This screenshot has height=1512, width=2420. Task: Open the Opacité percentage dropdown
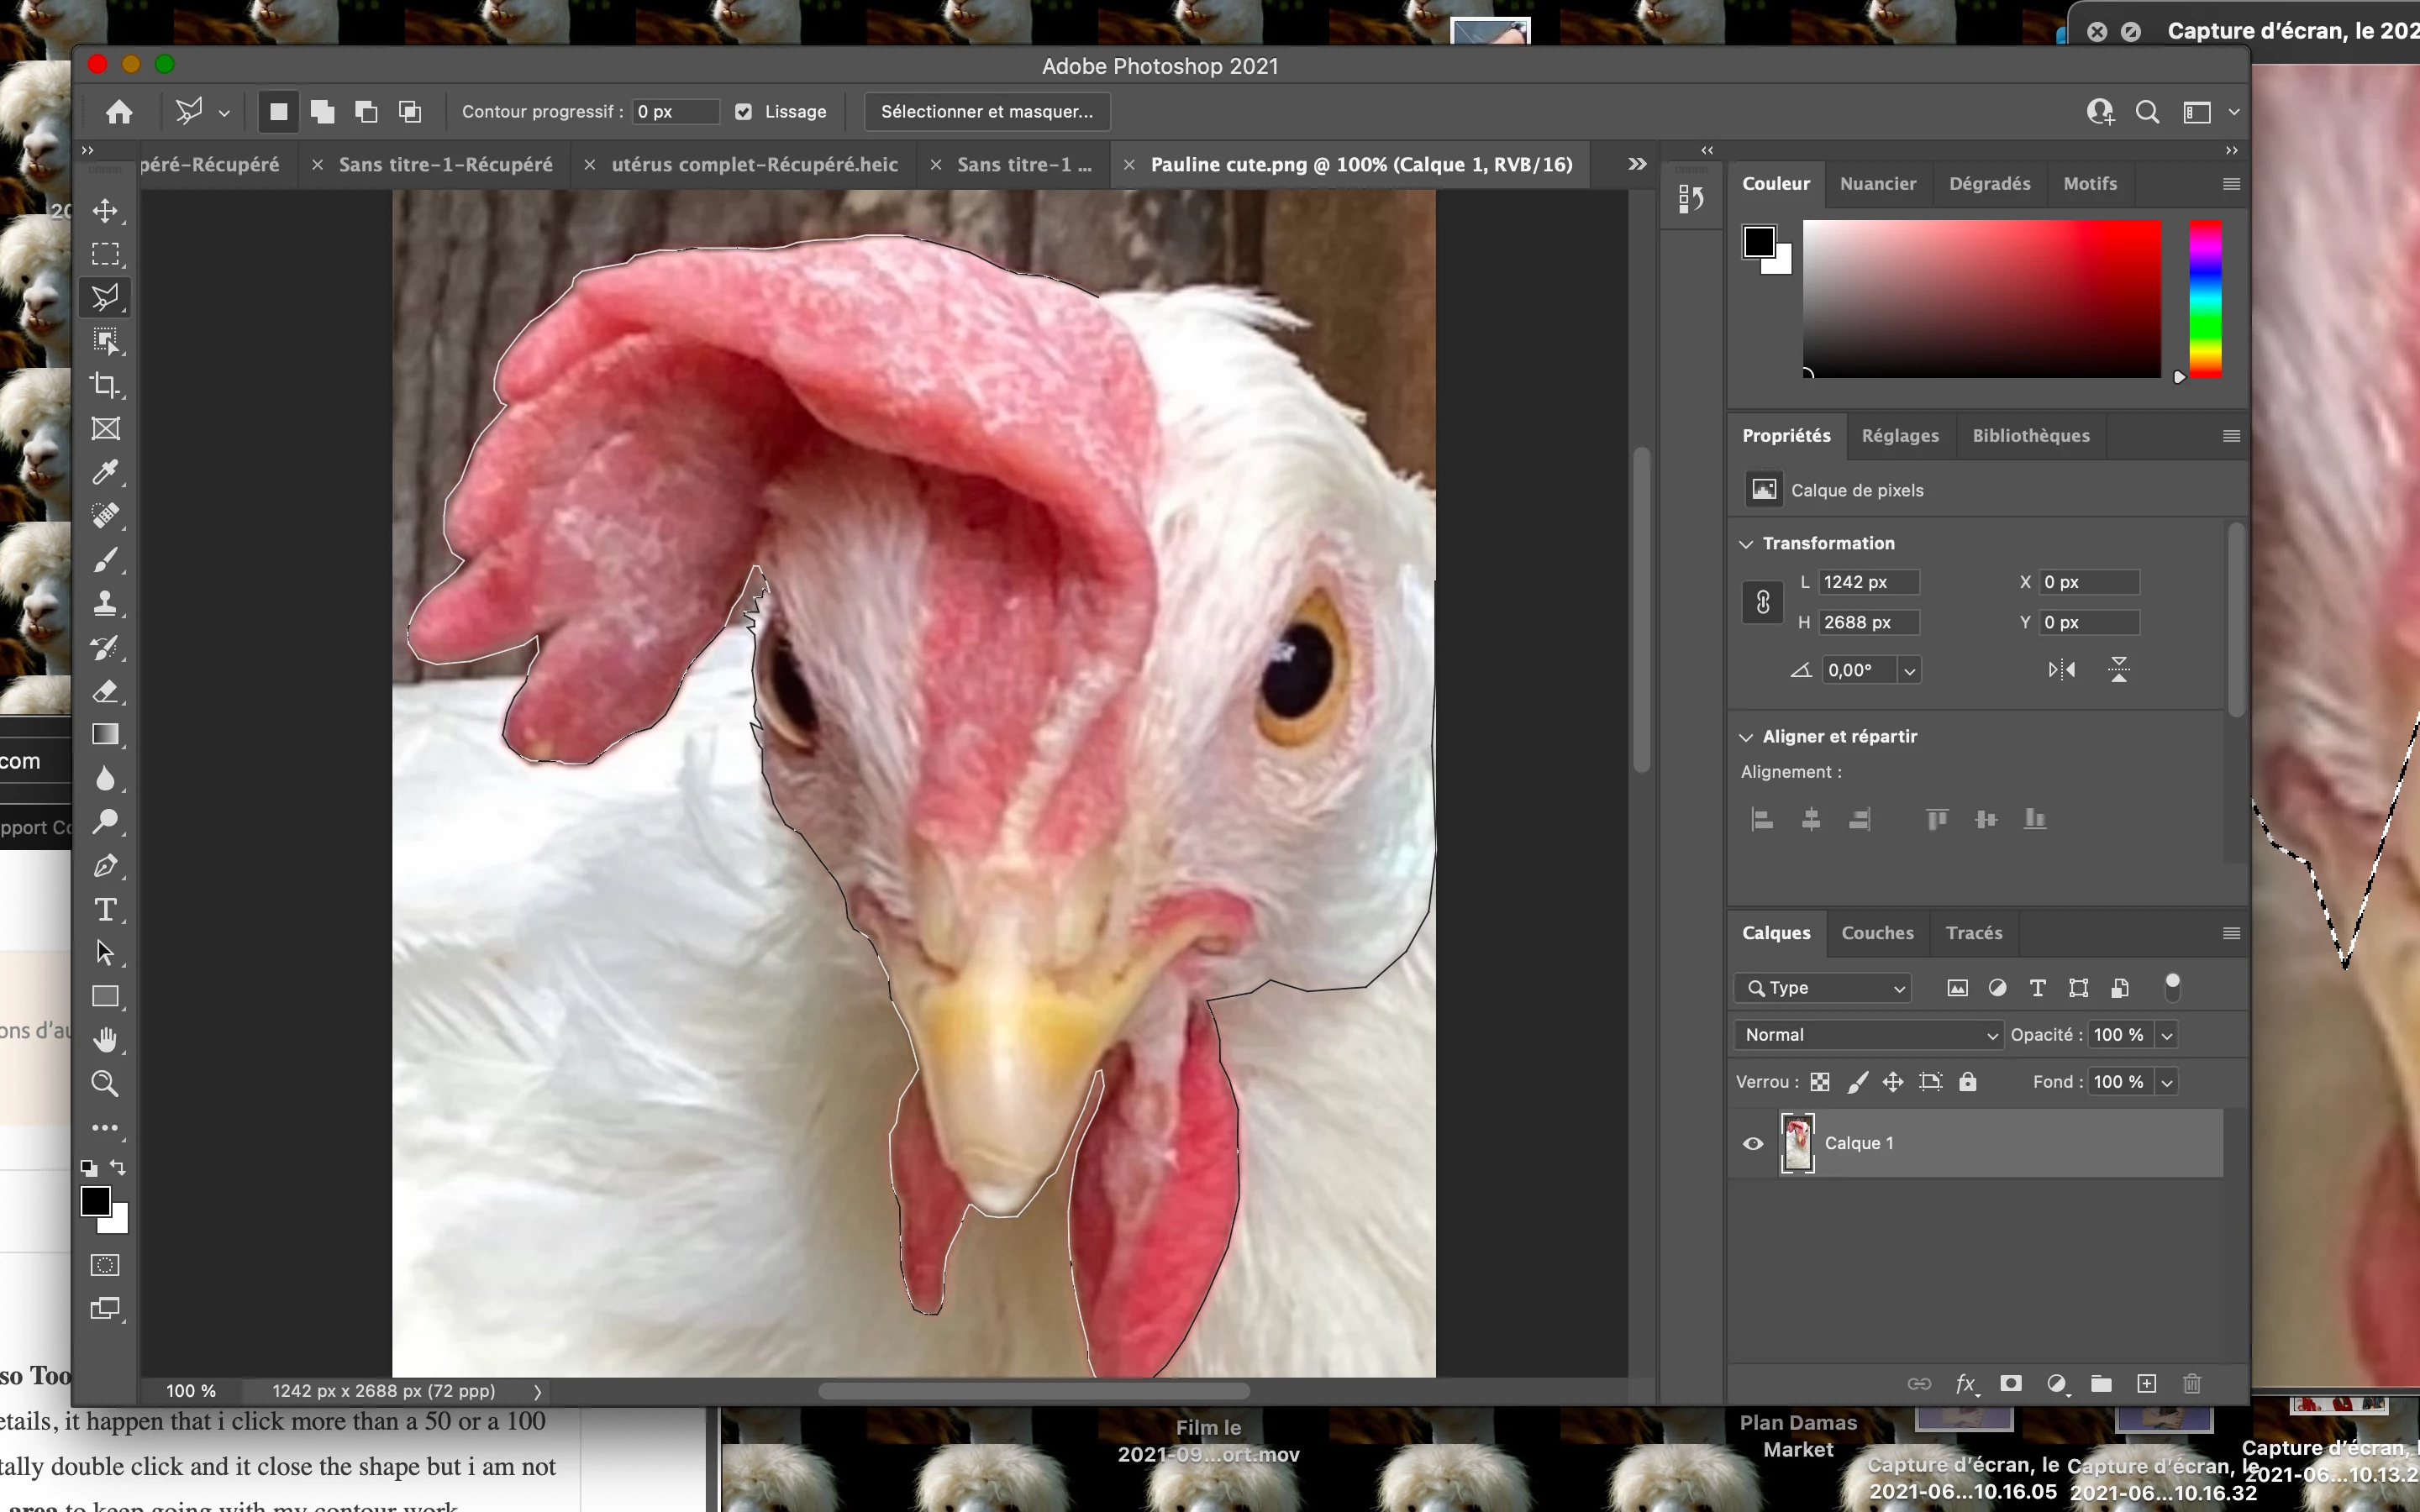(x=2167, y=1035)
